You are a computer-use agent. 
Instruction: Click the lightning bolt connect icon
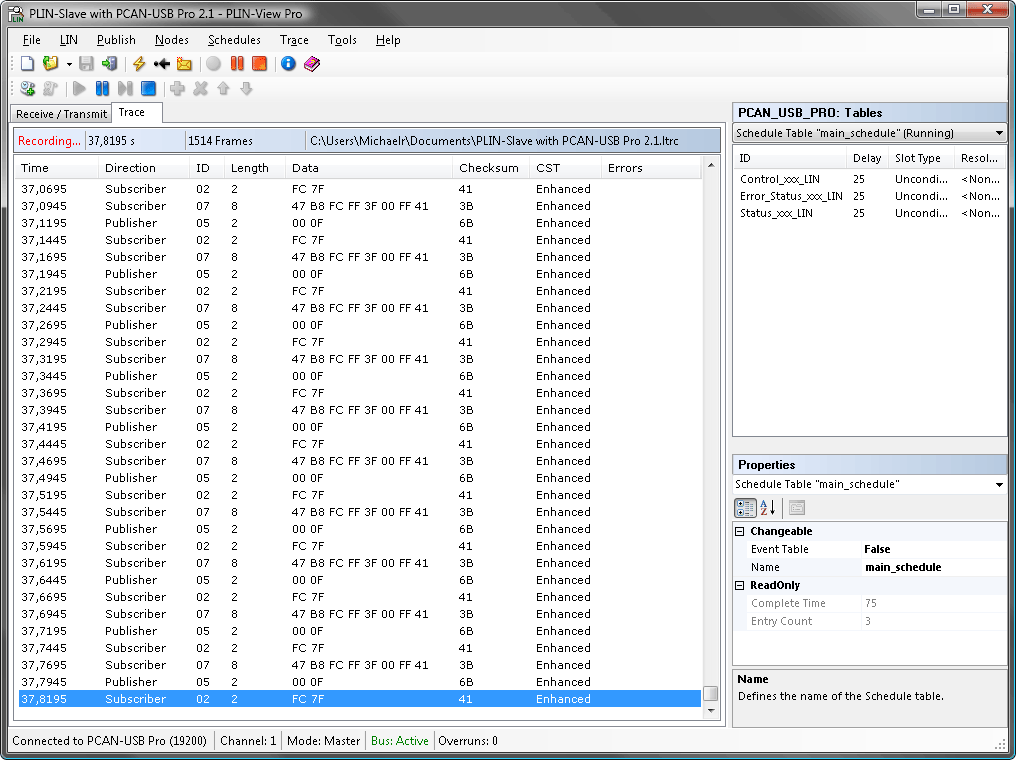click(x=139, y=64)
